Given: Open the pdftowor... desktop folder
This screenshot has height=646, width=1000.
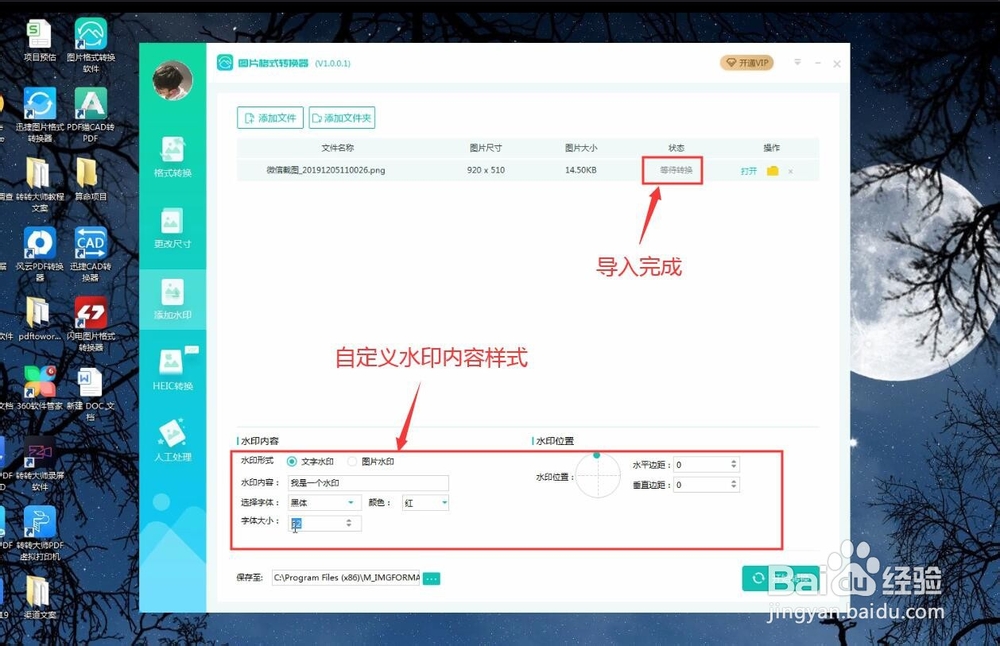Looking at the screenshot, I should (40, 319).
